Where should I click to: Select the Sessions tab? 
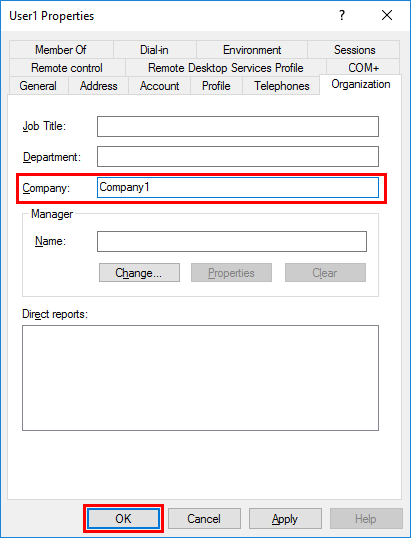click(x=354, y=50)
